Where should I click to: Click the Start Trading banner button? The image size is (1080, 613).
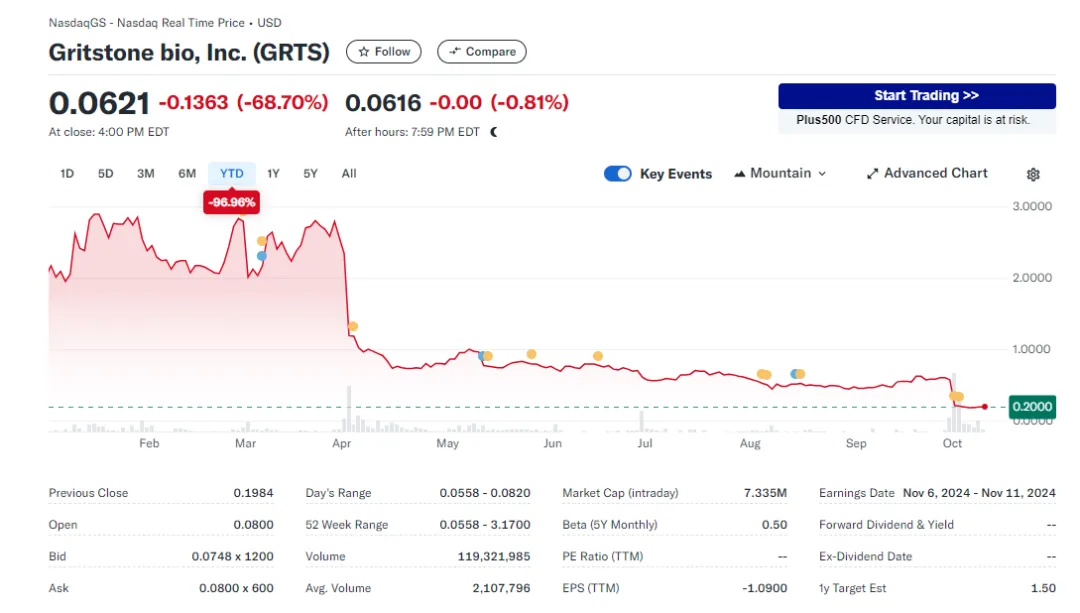(x=916, y=96)
